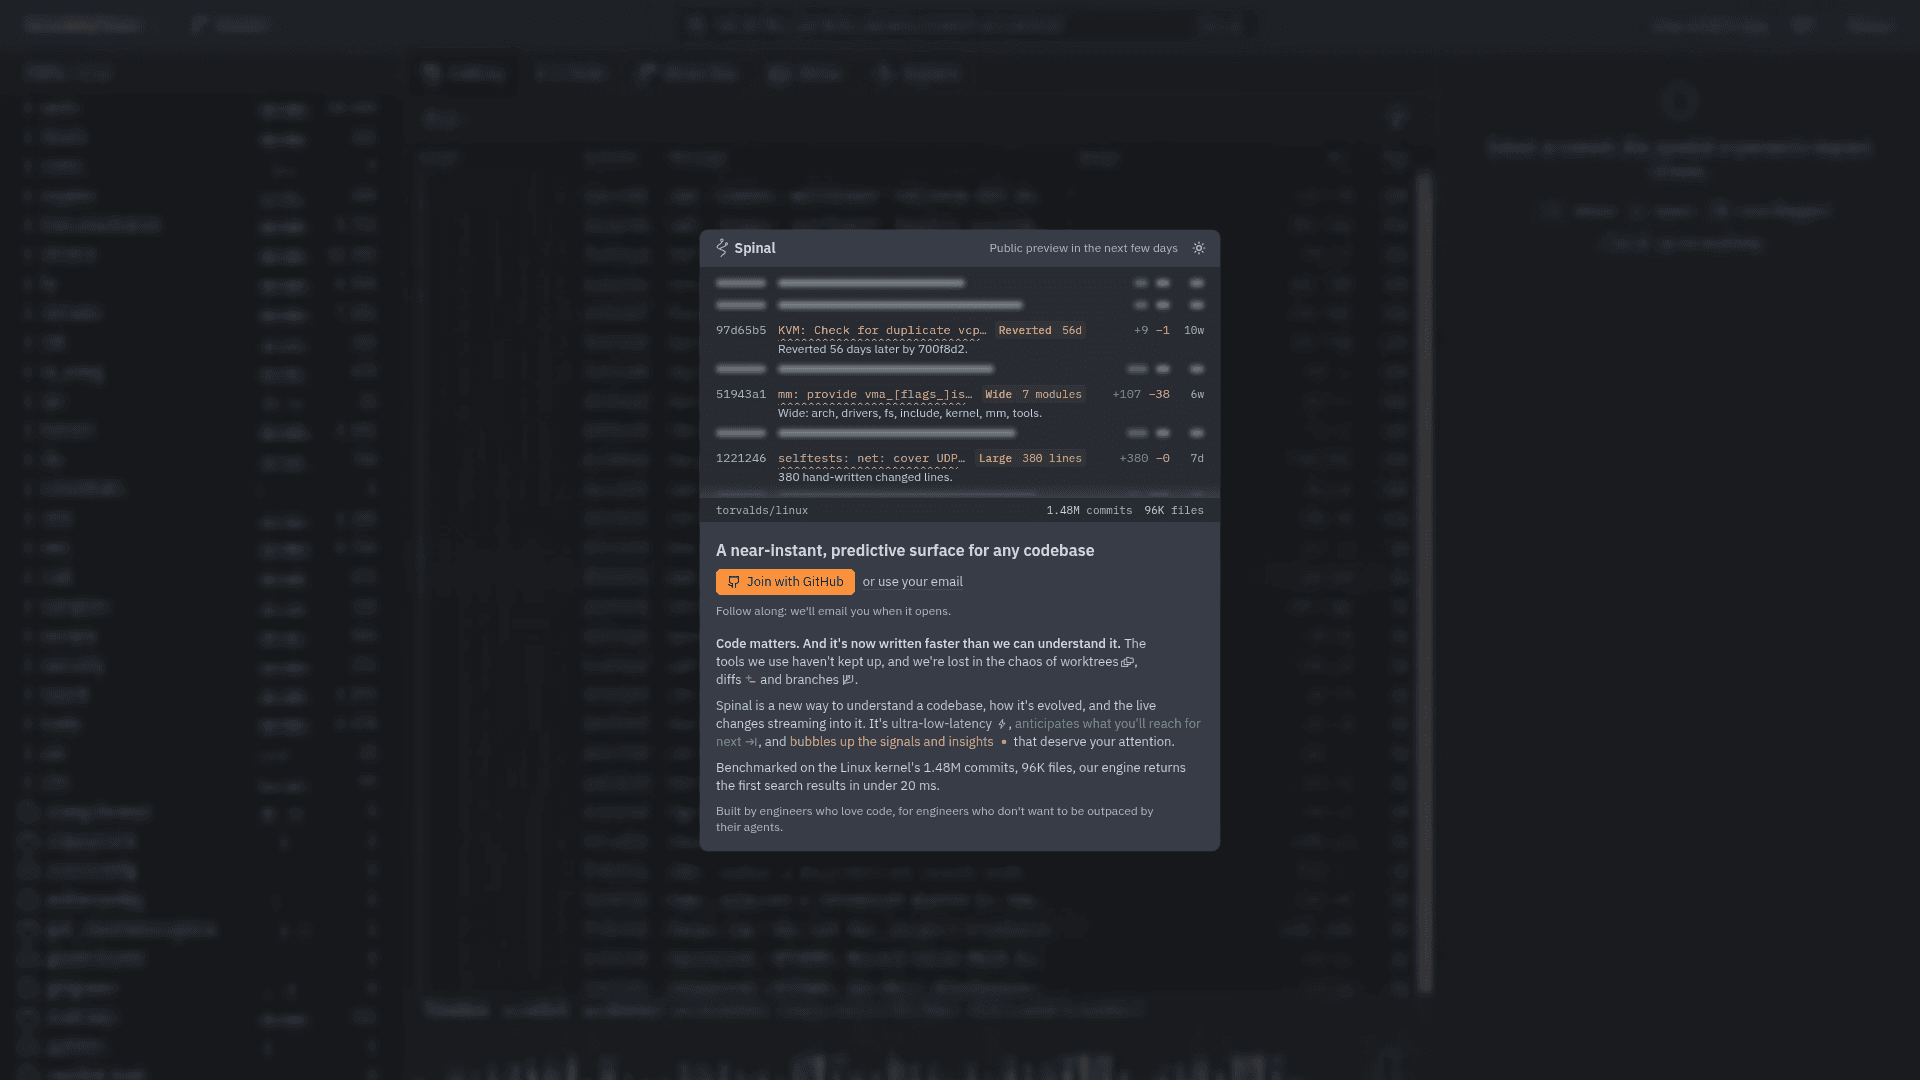
Task: Click 'torvalds/linux' repository name
Action: pos(762,510)
